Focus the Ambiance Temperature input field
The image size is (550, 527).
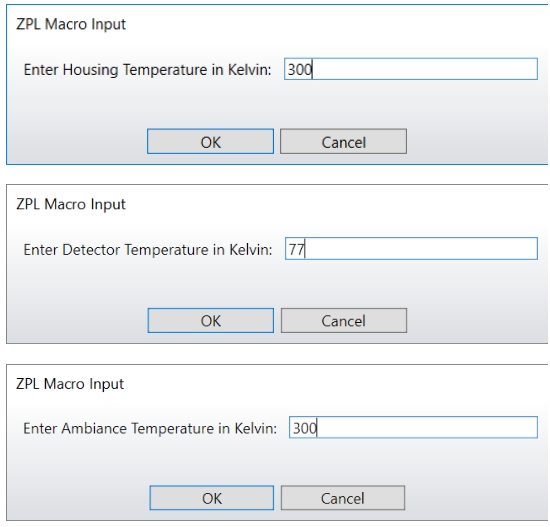pyautogui.click(x=413, y=427)
